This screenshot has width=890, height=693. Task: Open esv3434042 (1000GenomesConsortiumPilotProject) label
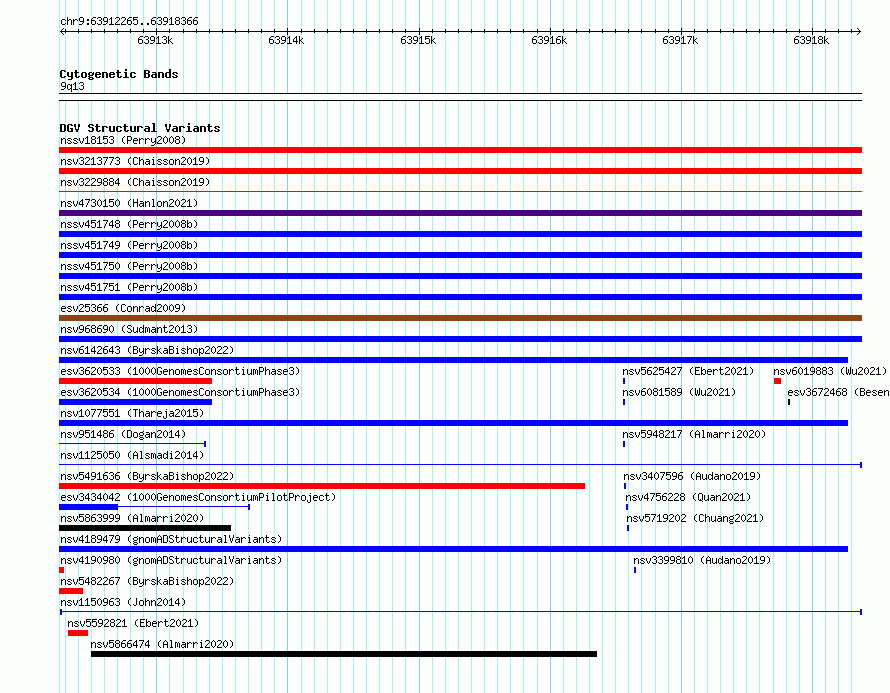(x=198, y=497)
